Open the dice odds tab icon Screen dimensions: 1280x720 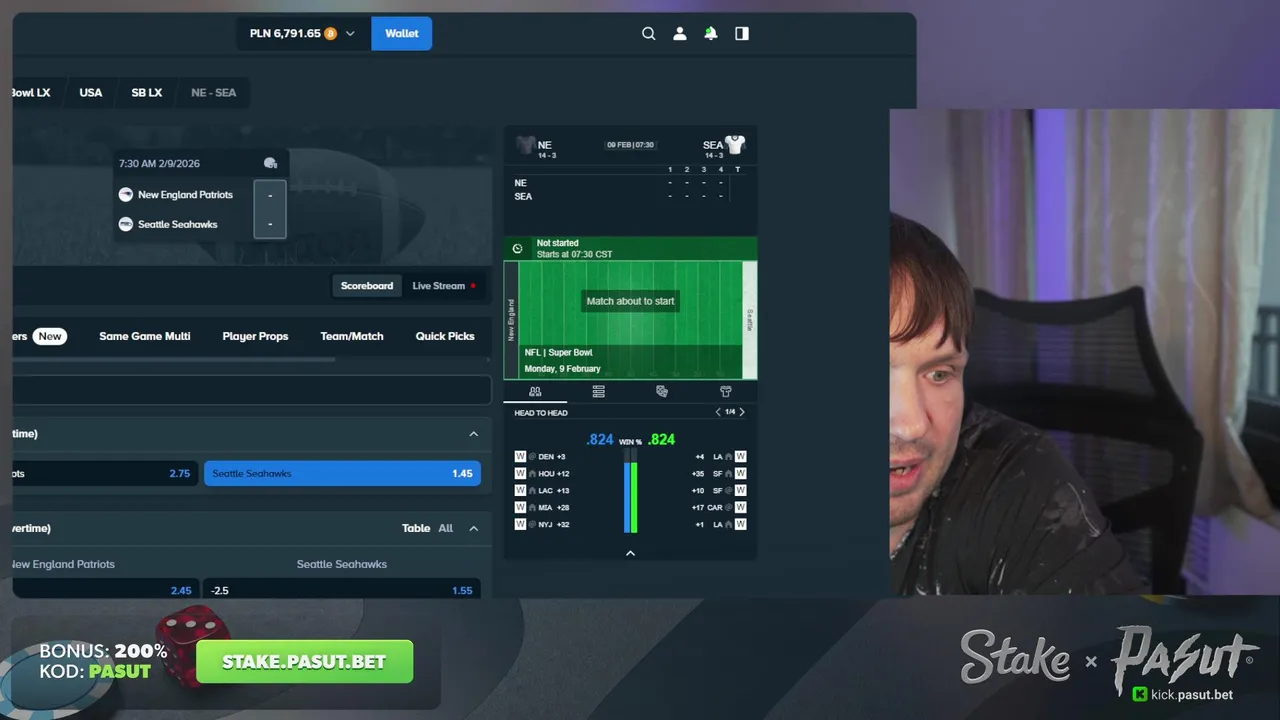coord(662,391)
